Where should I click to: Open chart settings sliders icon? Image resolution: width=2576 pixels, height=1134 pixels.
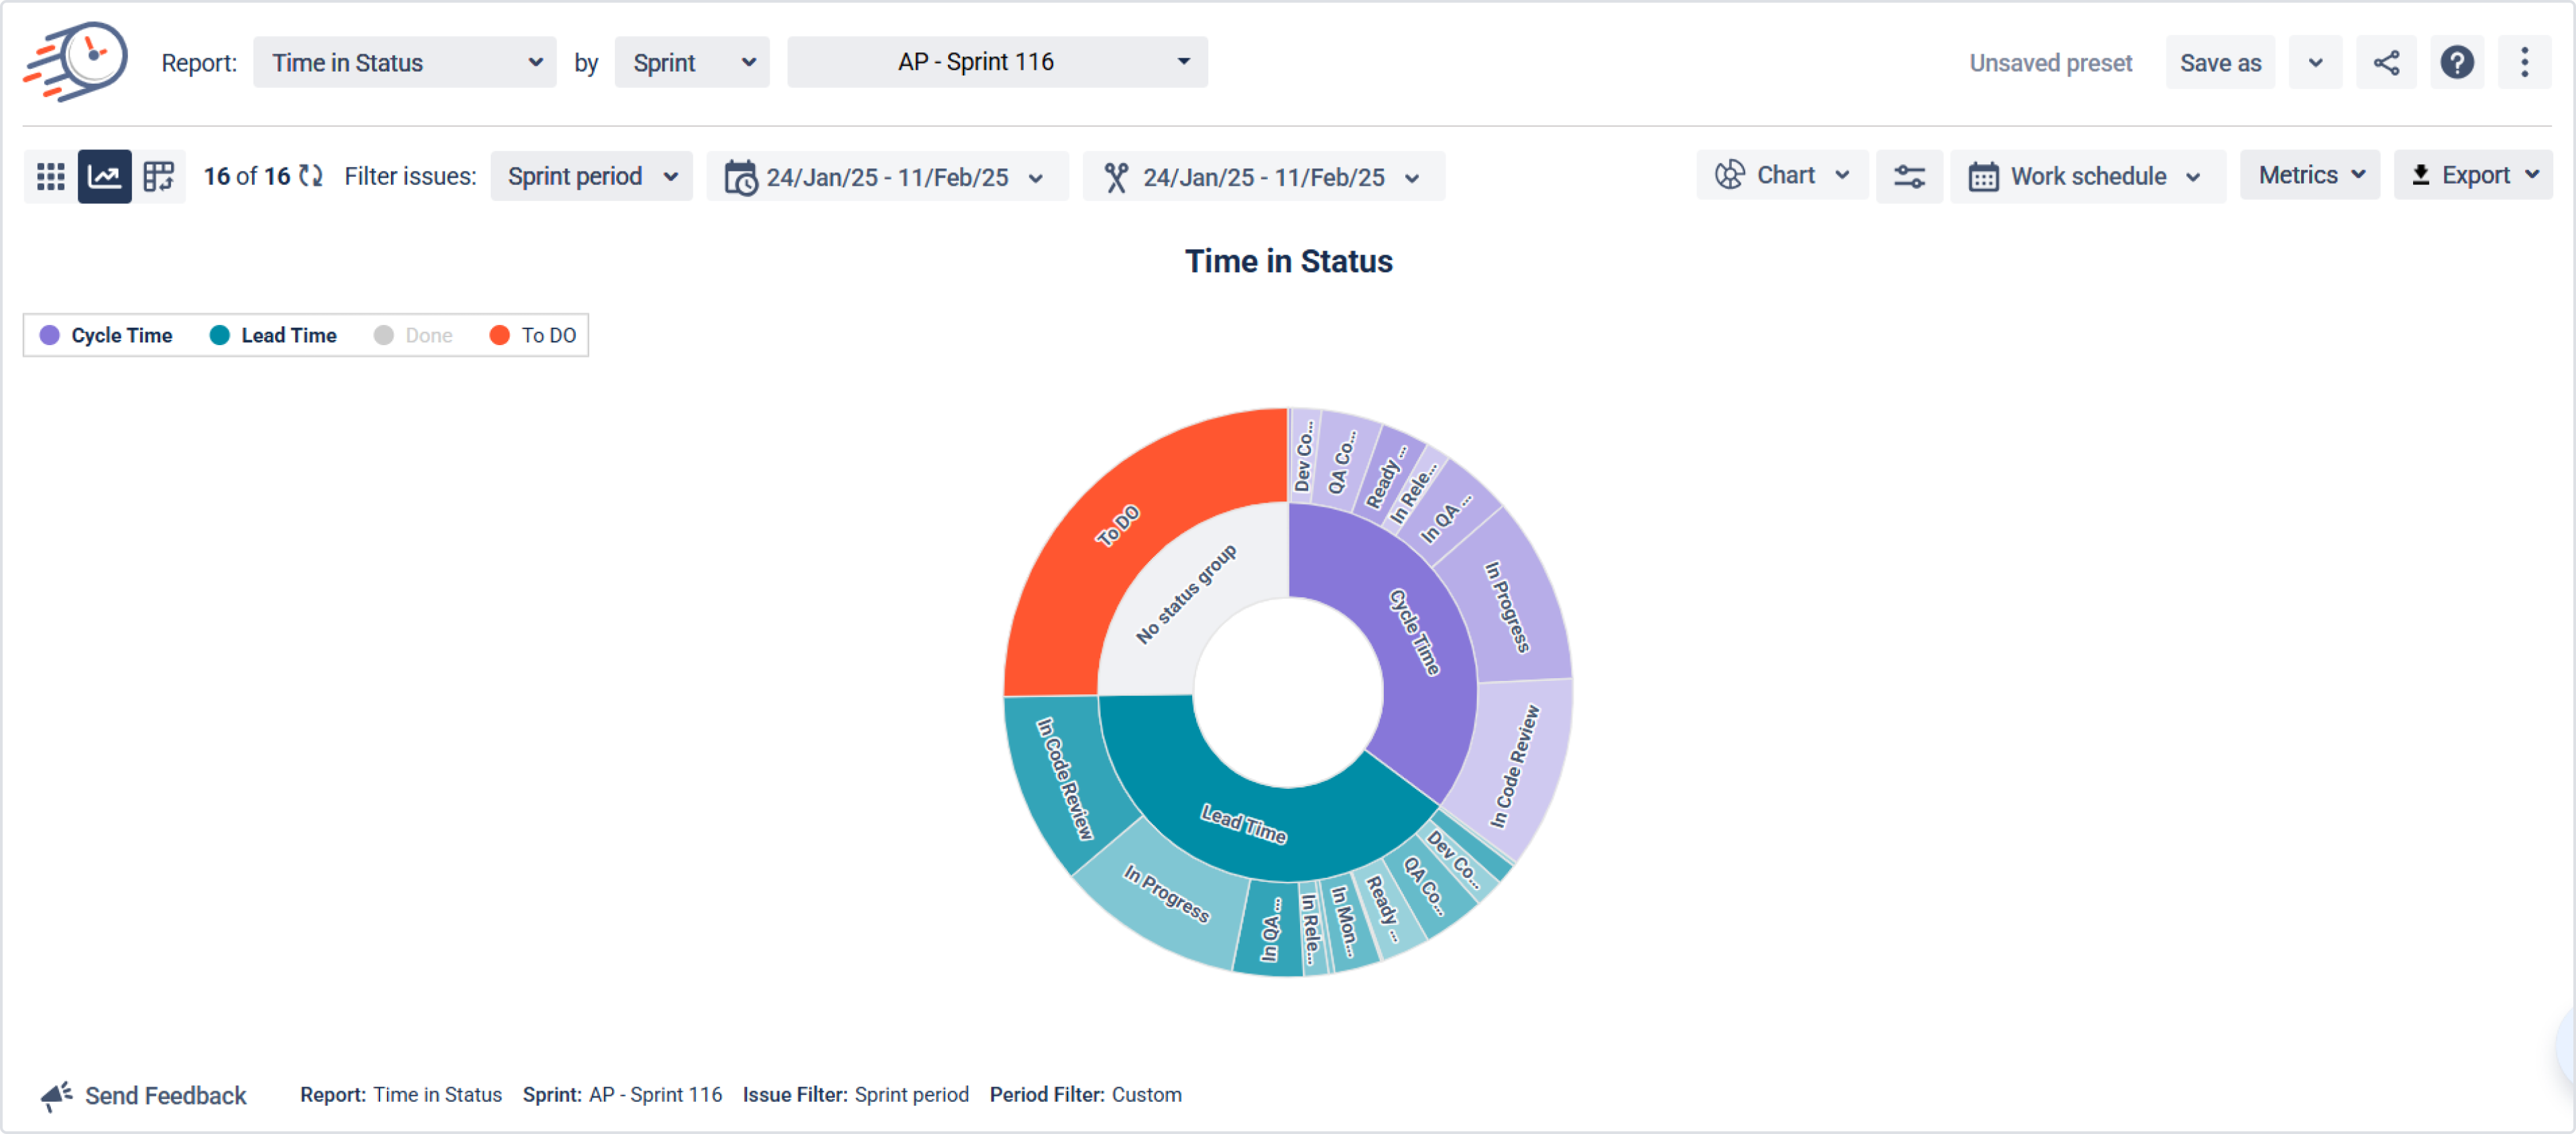click(1908, 177)
